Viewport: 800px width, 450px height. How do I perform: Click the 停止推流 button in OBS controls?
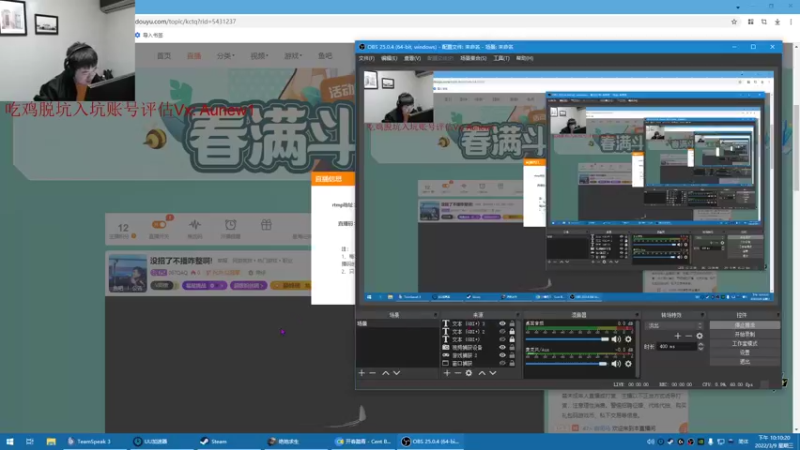(745, 325)
